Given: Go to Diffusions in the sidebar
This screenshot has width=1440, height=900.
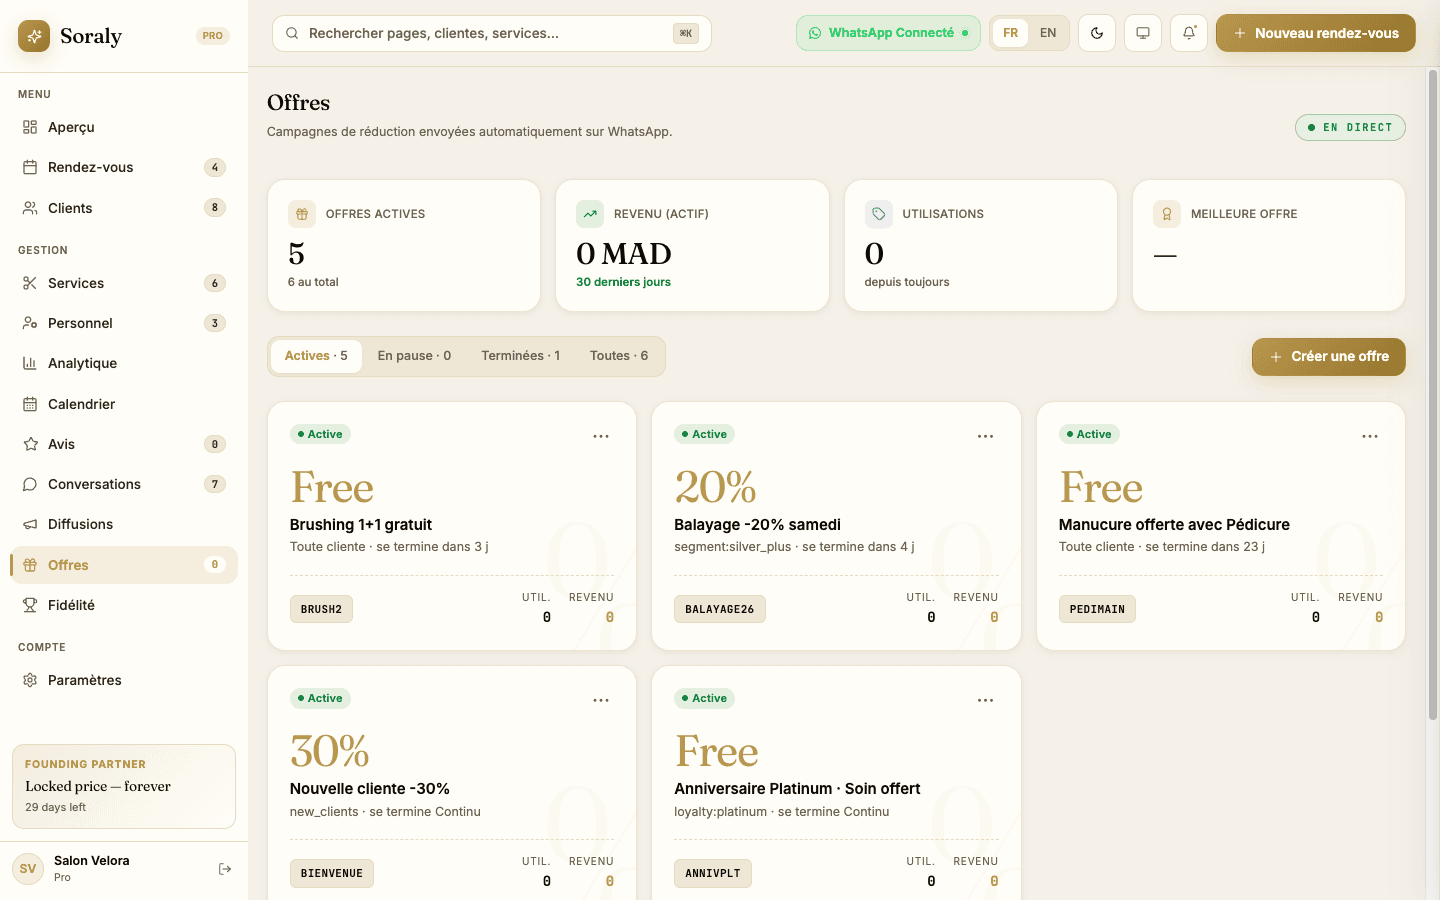Looking at the screenshot, I should click(x=80, y=524).
